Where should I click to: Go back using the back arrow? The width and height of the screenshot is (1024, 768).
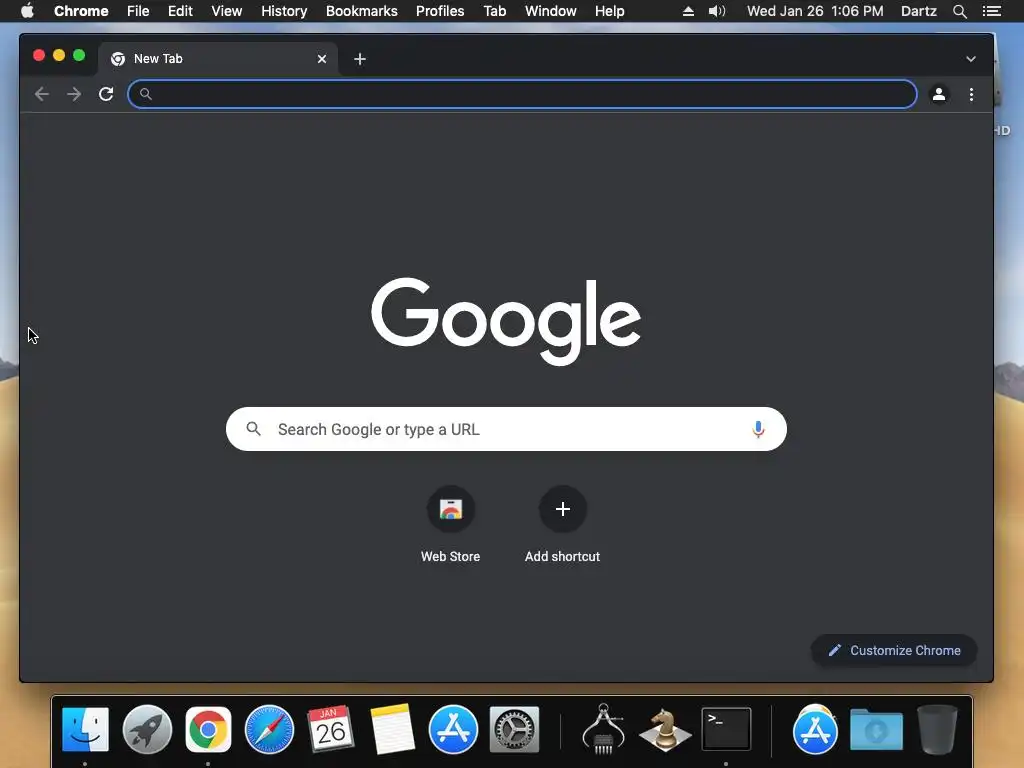(42, 94)
